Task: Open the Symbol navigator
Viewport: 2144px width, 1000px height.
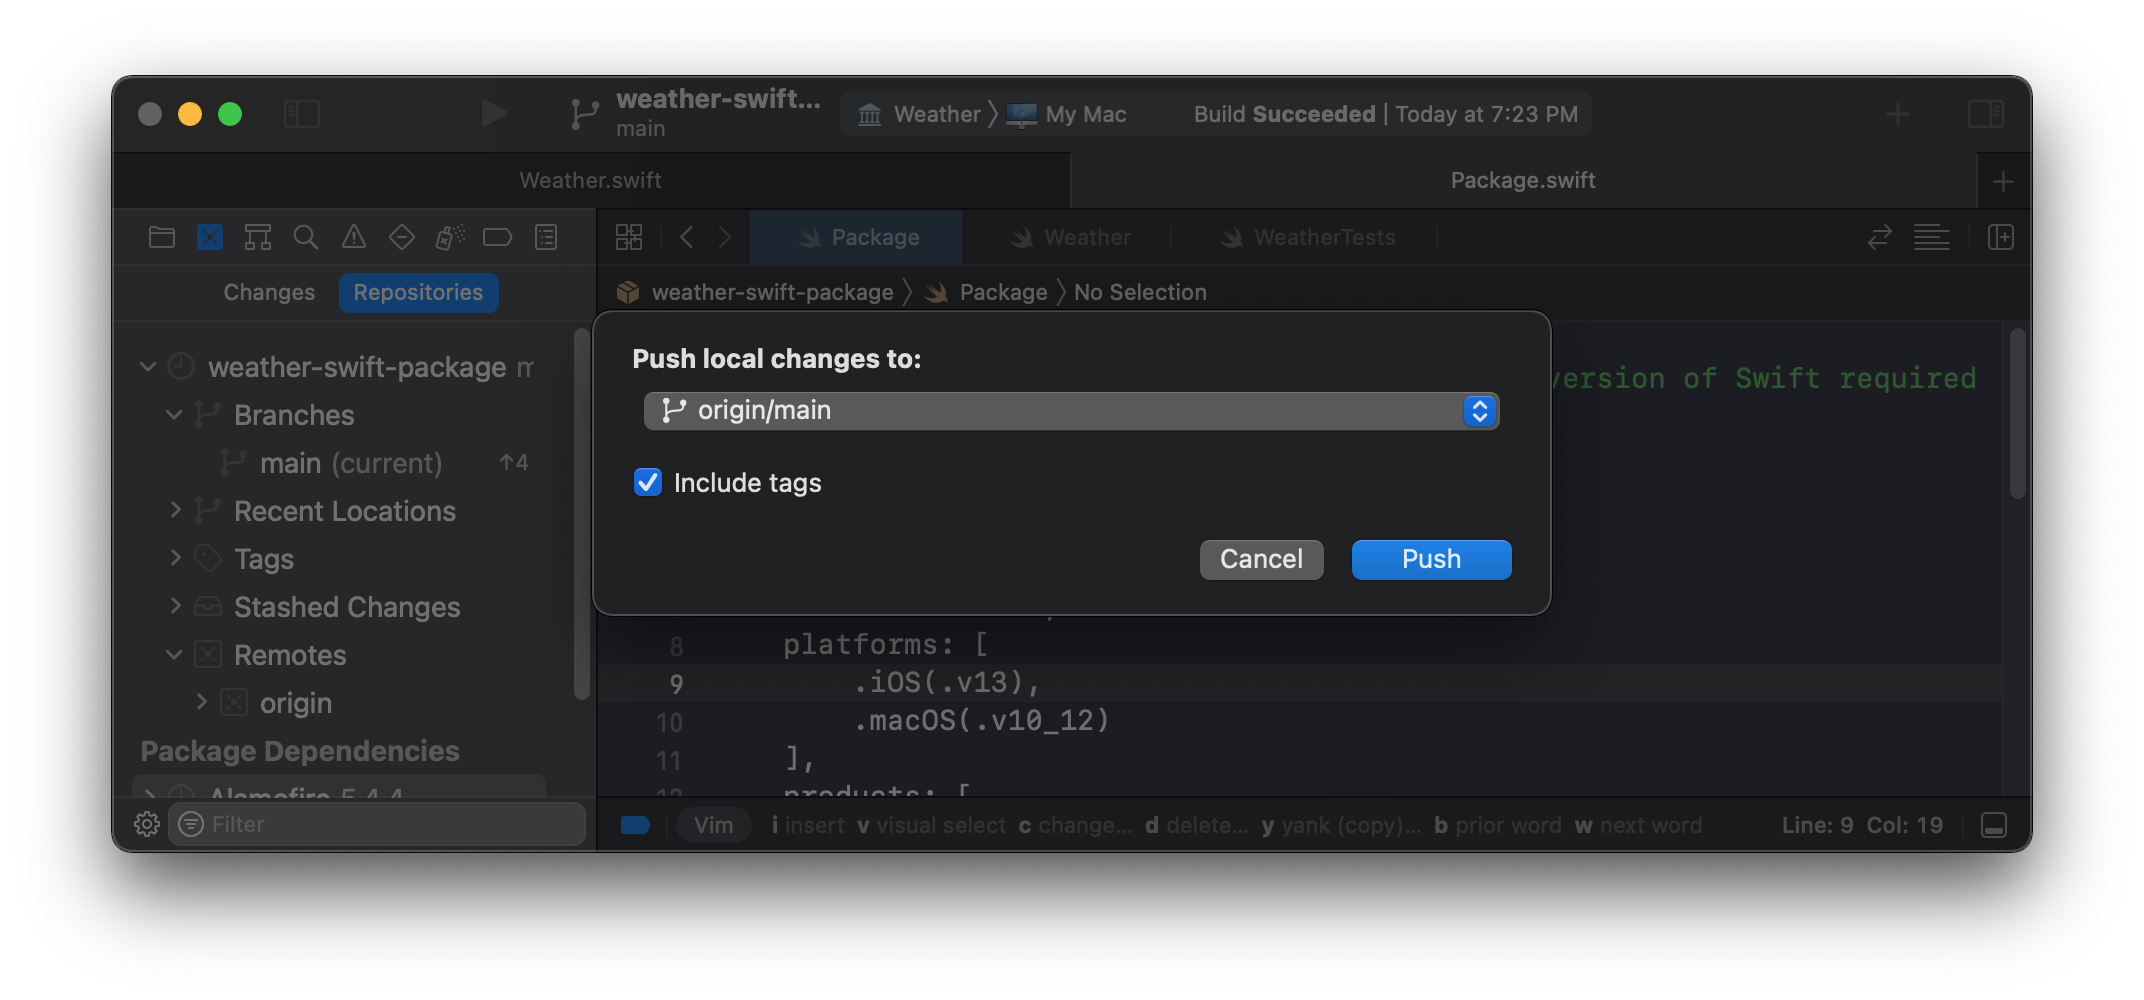Action: (258, 237)
